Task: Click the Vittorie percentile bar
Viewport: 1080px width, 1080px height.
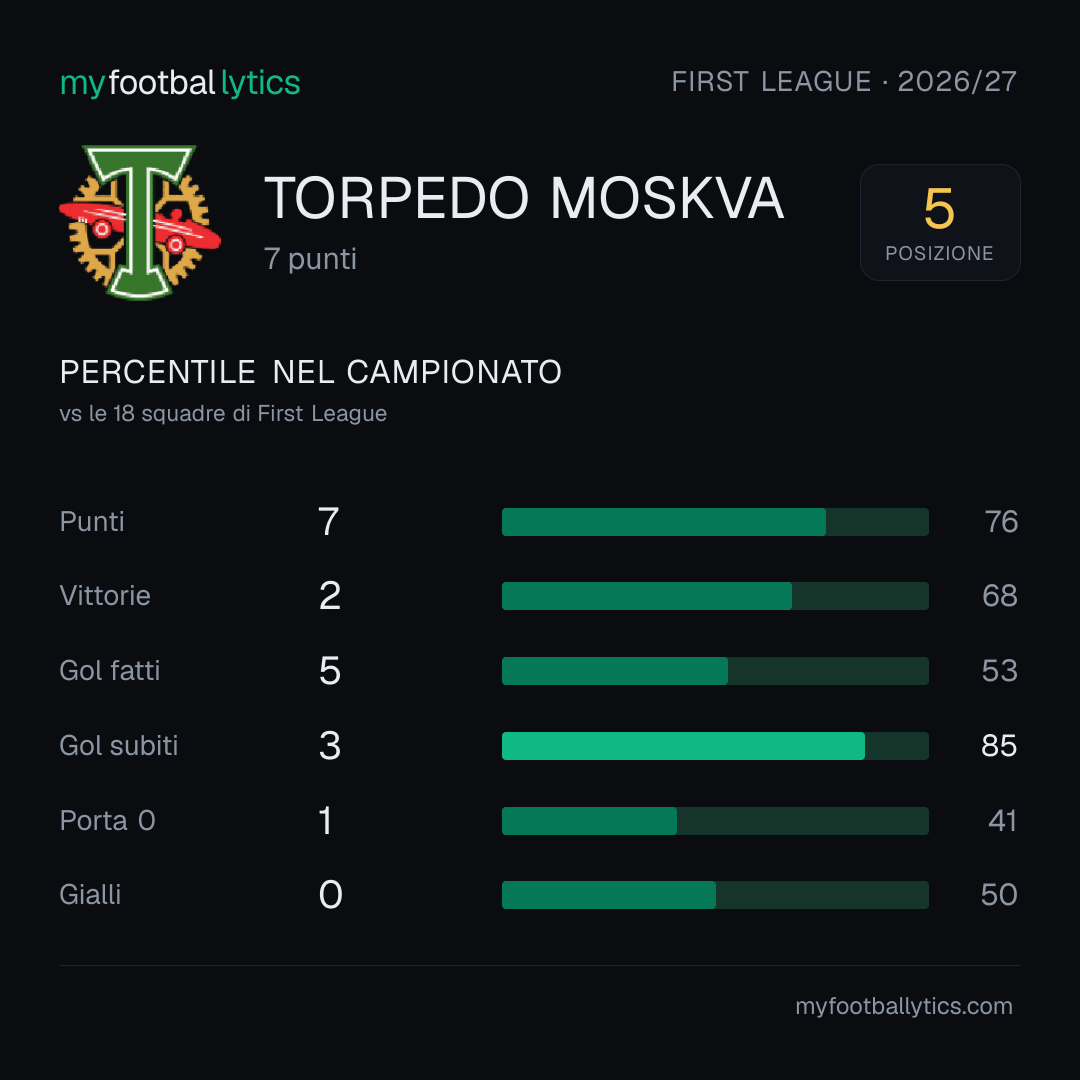Action: [x=715, y=596]
